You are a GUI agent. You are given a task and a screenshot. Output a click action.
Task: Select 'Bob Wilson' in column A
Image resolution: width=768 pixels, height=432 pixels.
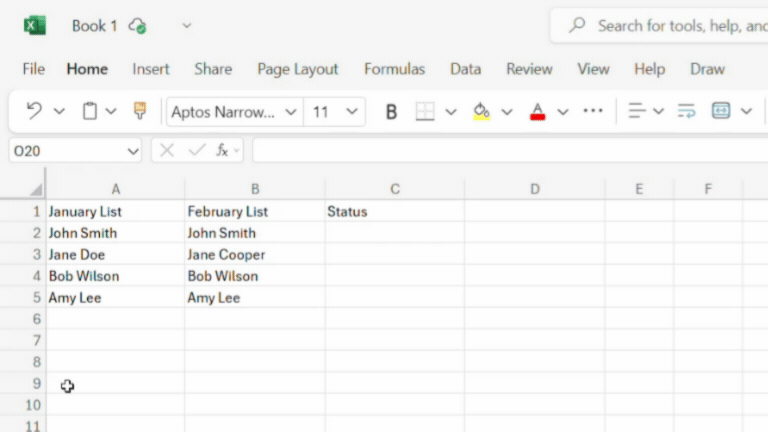(x=116, y=276)
